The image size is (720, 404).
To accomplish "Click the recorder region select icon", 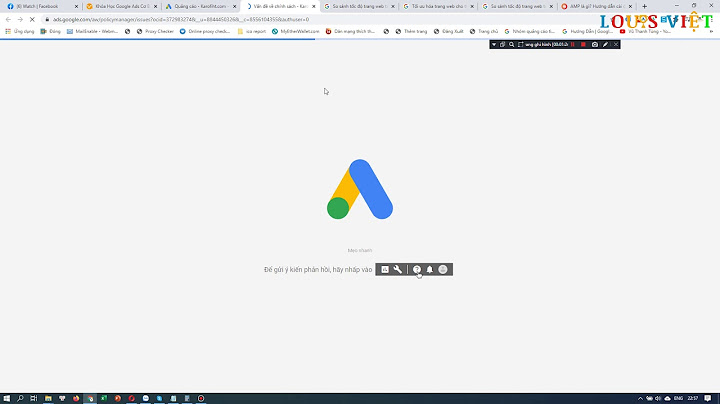I will [x=520, y=45].
